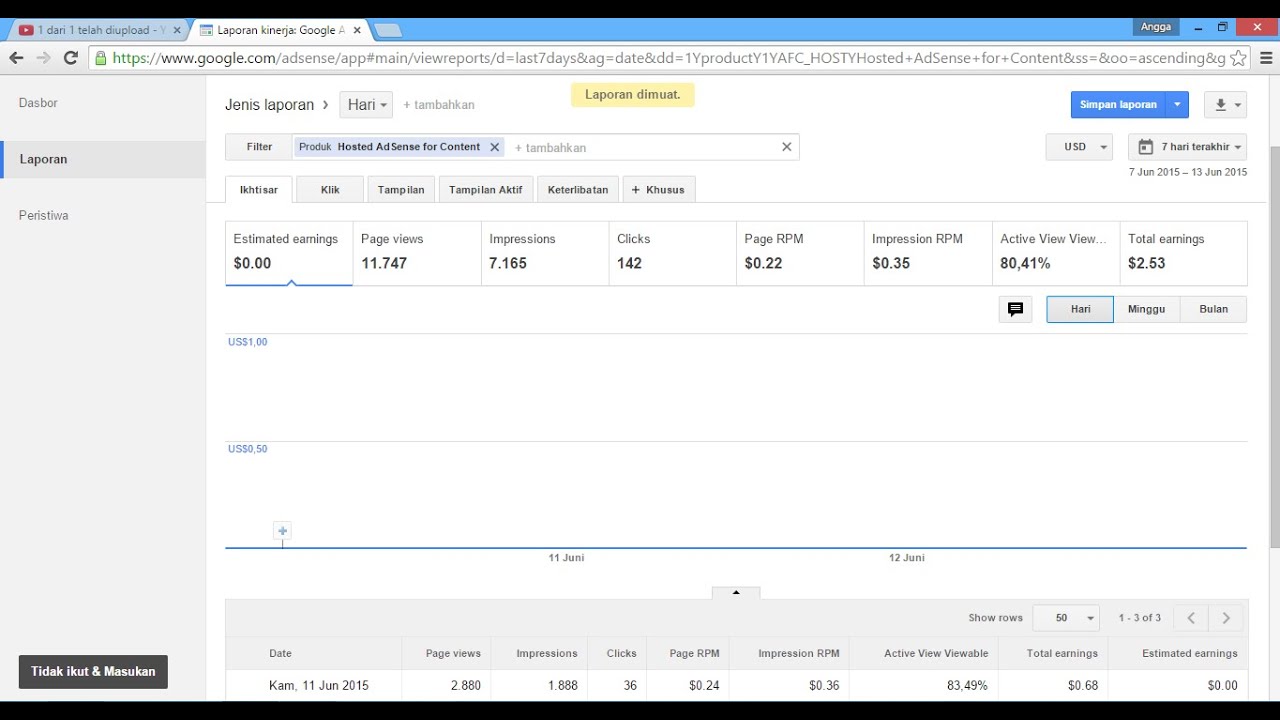The height and width of the screenshot is (720, 1280).
Task: Switch chart grouping to Hari
Action: tap(1080, 310)
